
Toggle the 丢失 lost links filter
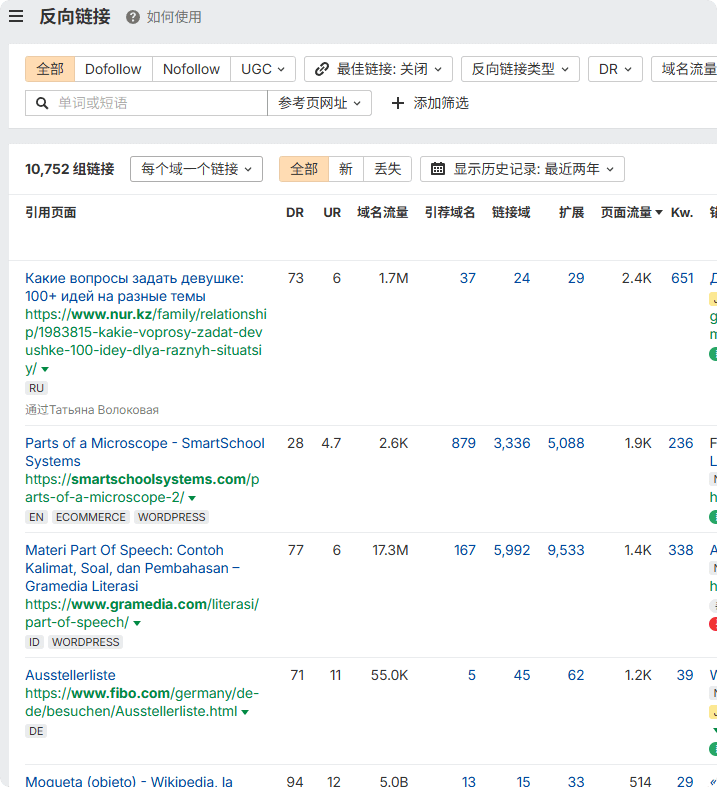(387, 169)
